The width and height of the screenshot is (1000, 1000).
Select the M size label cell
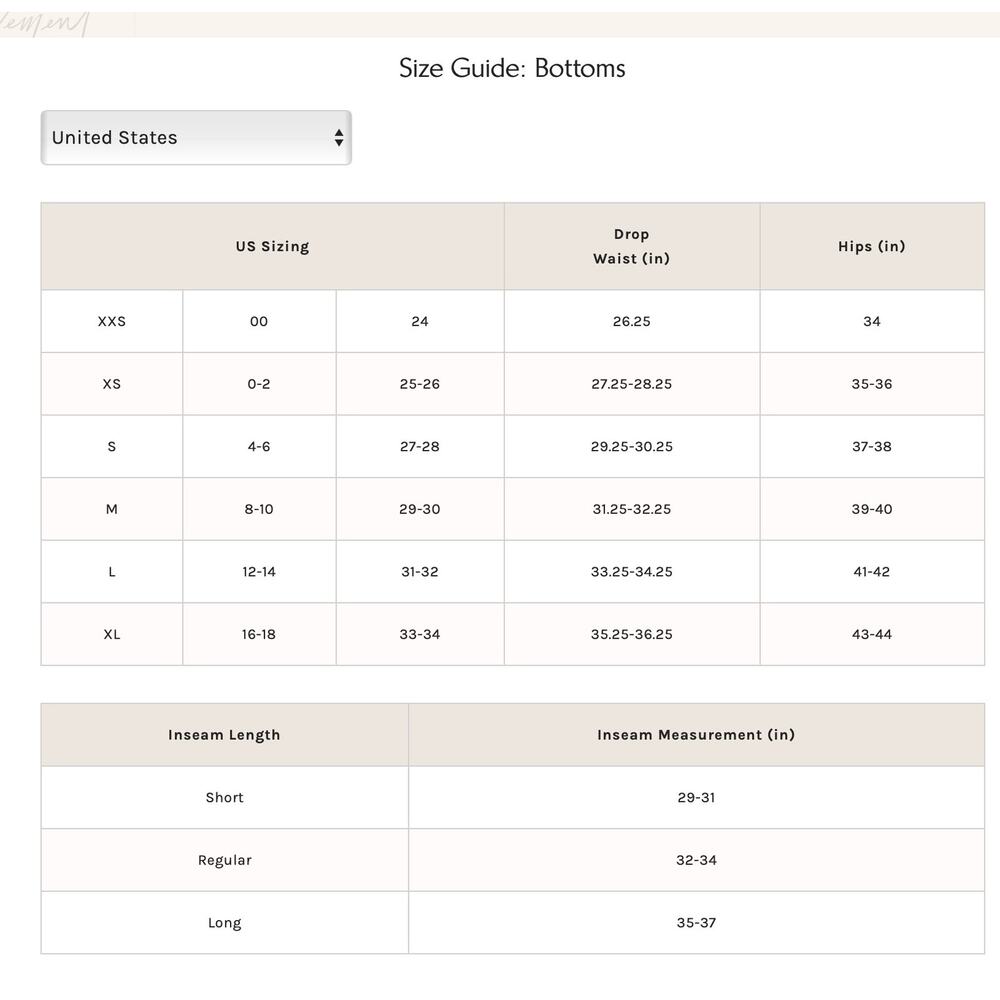(112, 509)
